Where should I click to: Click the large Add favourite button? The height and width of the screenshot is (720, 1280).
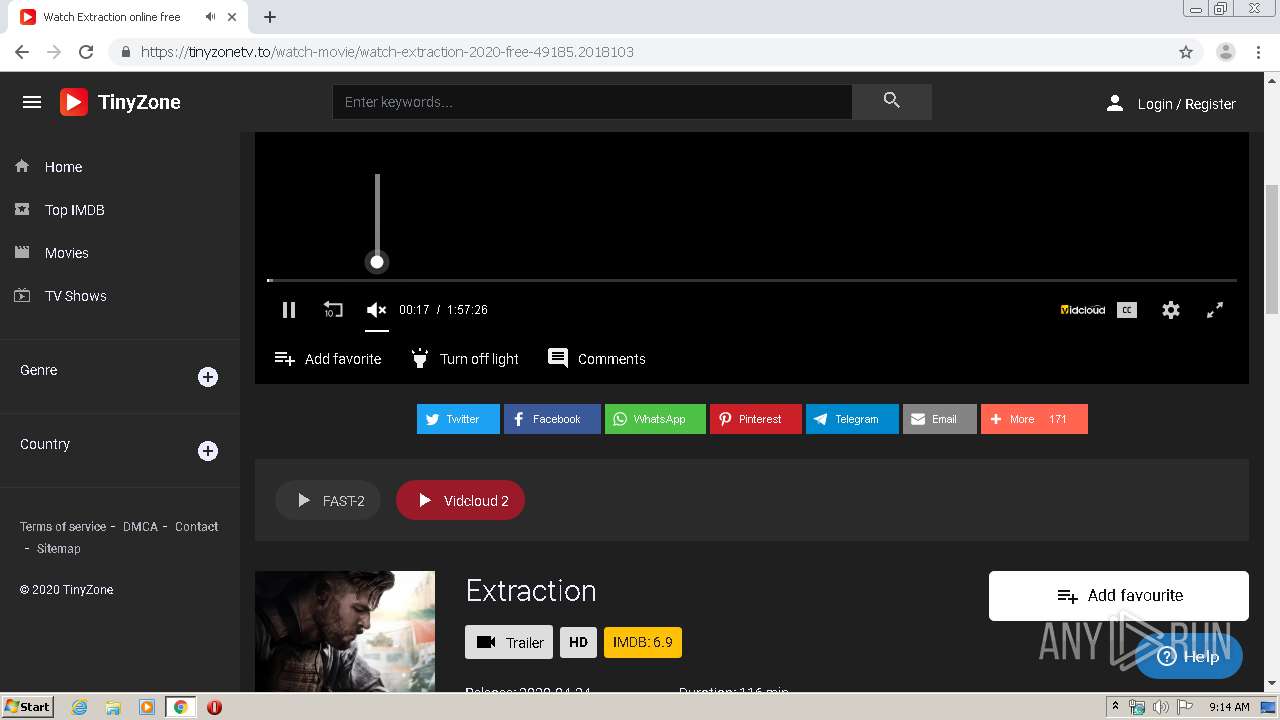click(x=1119, y=596)
